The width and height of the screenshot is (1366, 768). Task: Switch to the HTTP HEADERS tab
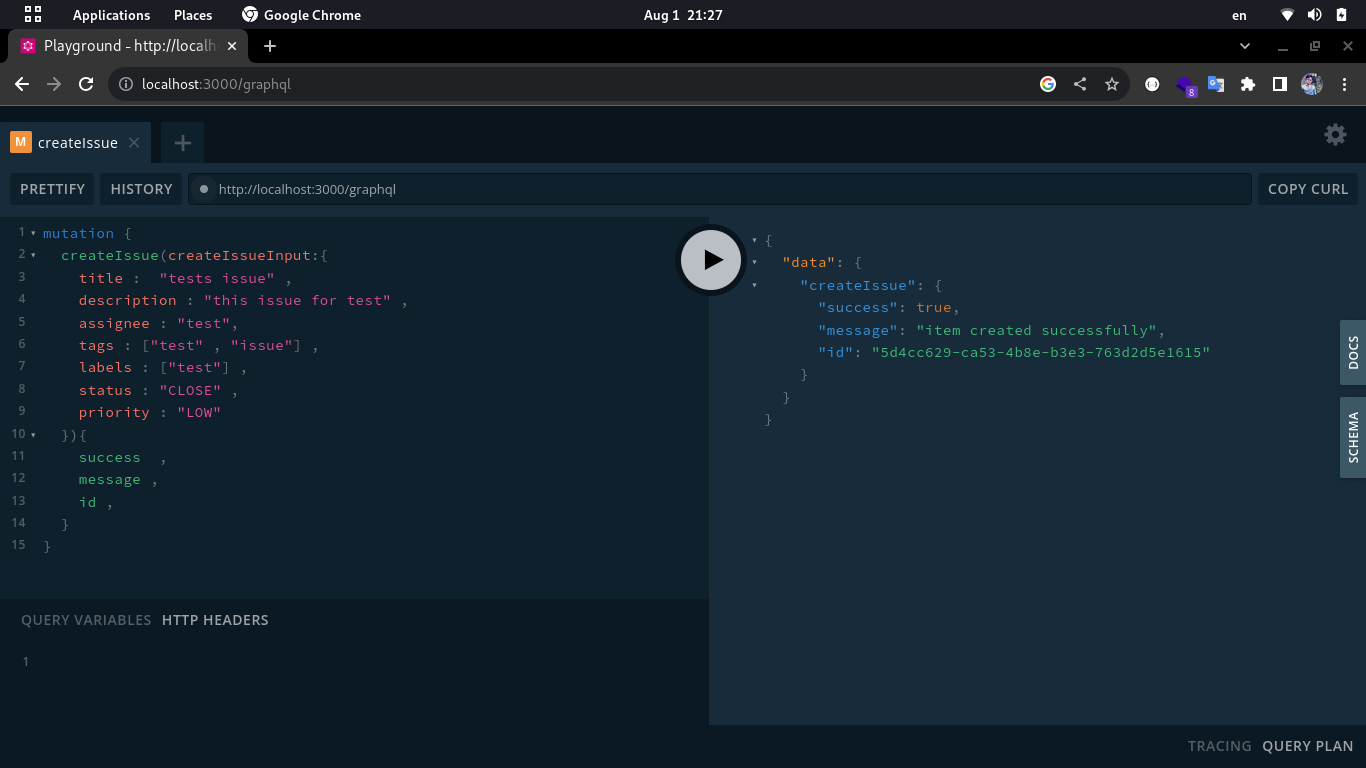point(215,620)
